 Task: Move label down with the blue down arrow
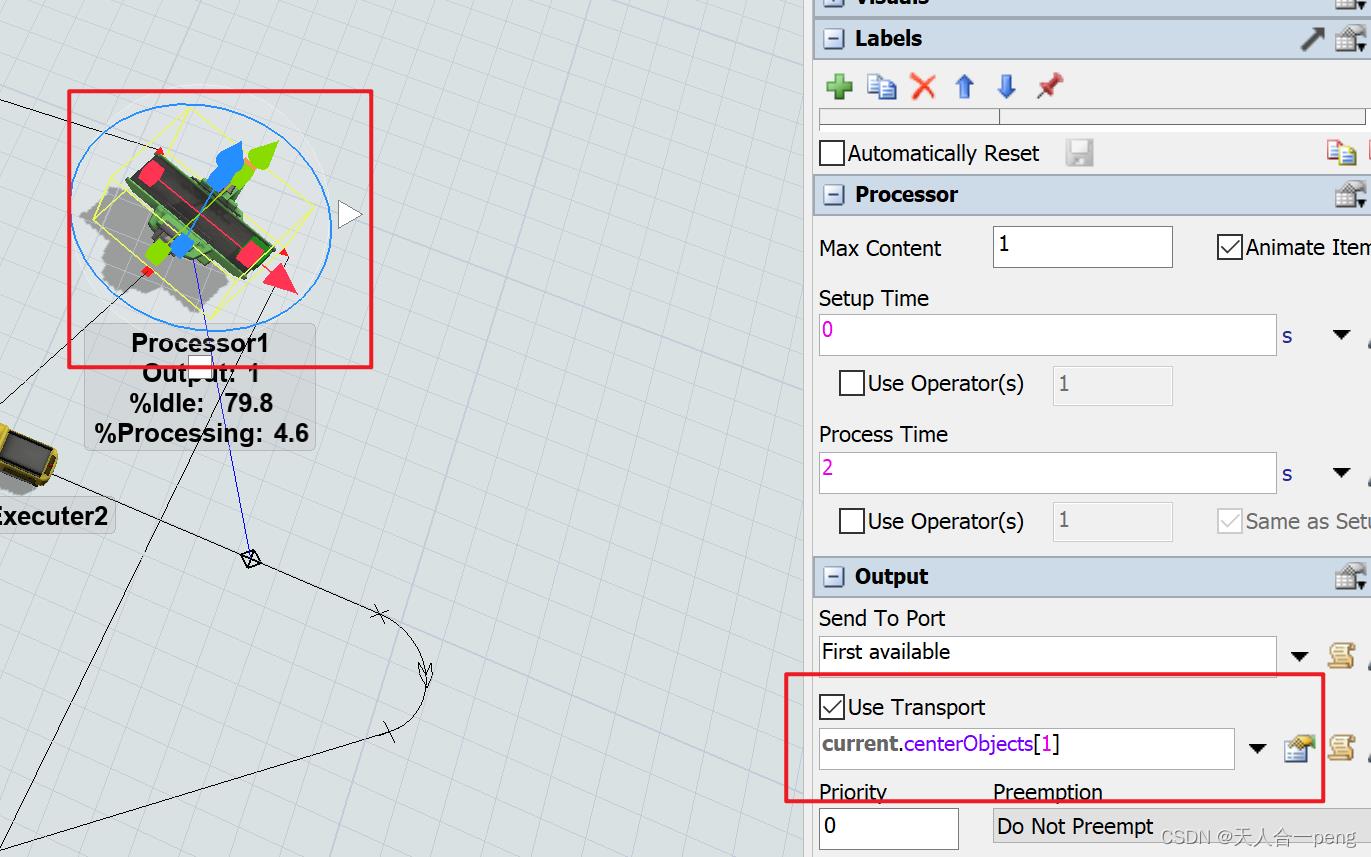(x=1006, y=86)
